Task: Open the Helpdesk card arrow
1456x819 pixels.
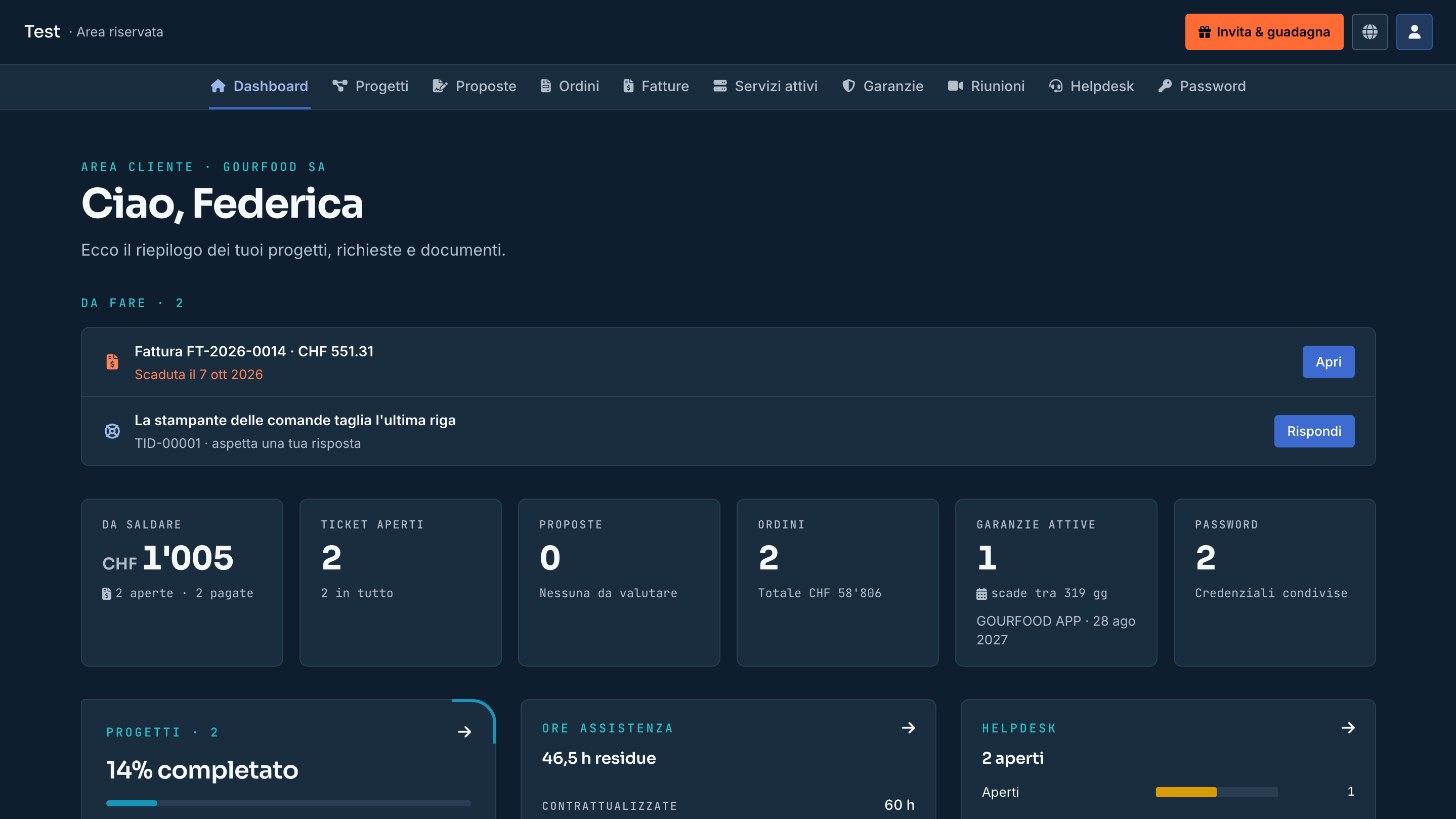Action: (x=1348, y=728)
